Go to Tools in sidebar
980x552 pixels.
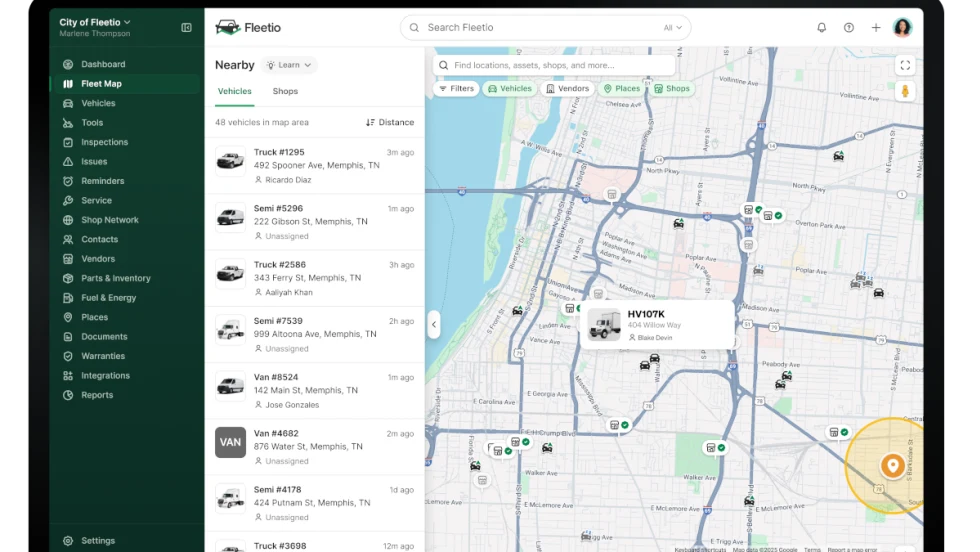click(125, 123)
